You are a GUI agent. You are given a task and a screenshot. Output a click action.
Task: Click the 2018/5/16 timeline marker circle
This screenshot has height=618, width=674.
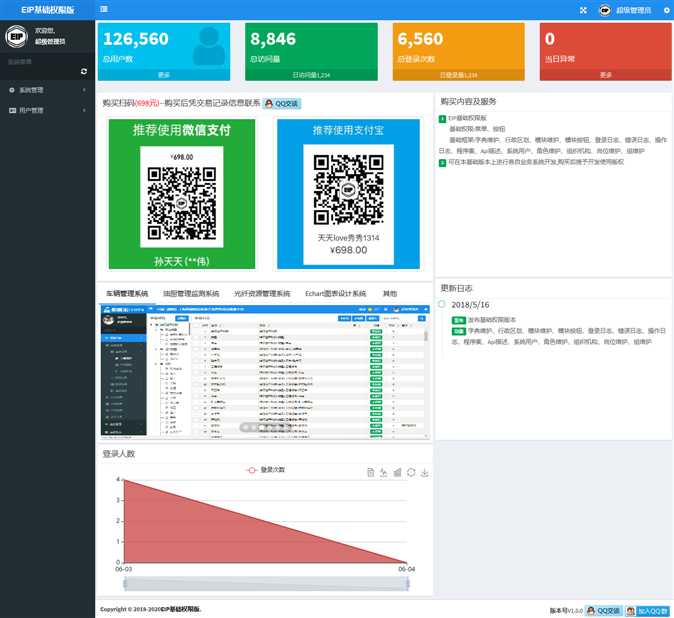coord(441,304)
